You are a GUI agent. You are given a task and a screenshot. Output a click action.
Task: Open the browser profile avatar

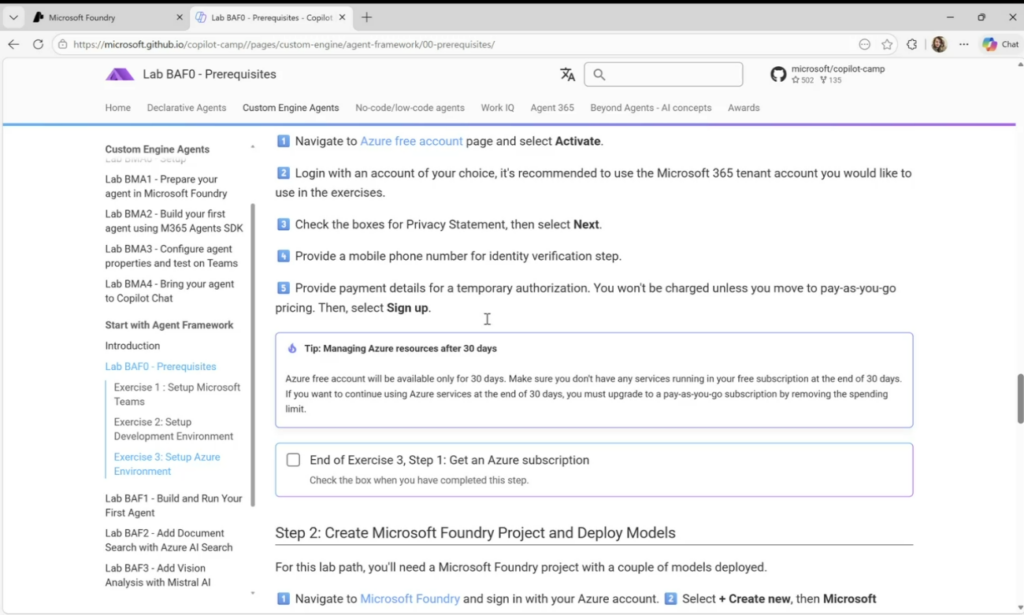pos(939,44)
